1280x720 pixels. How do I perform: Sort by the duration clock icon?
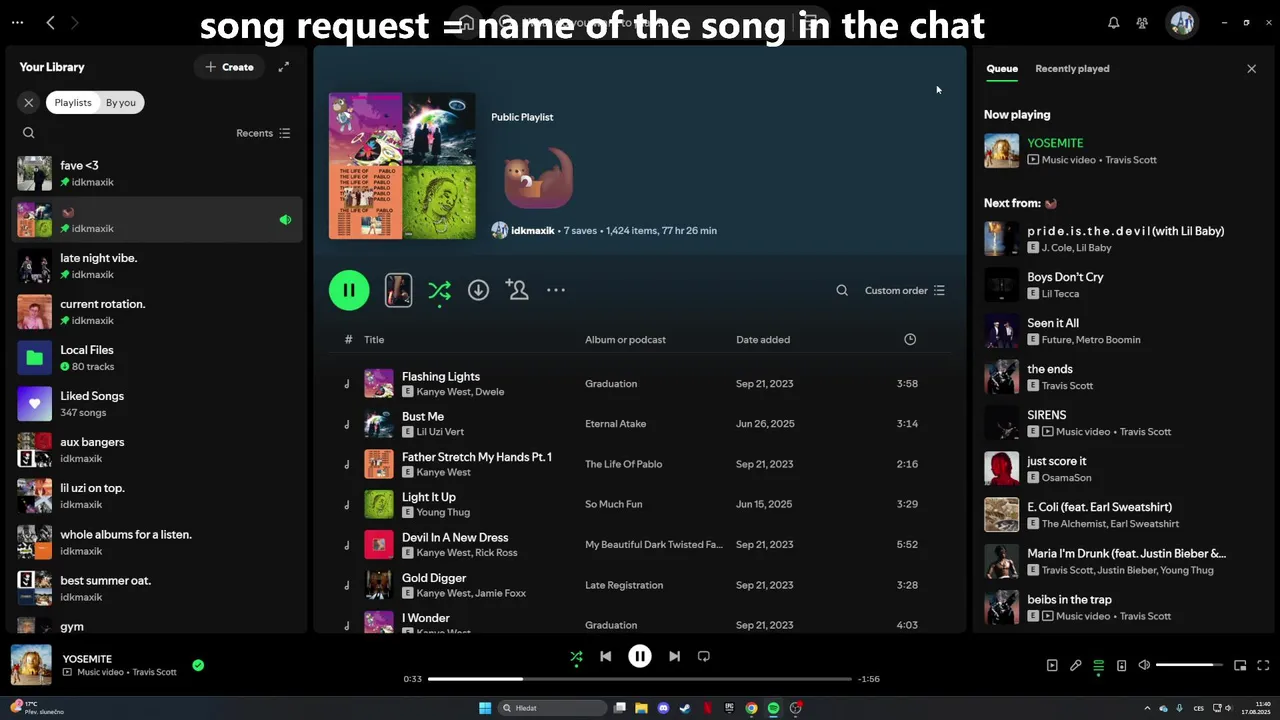tap(910, 340)
